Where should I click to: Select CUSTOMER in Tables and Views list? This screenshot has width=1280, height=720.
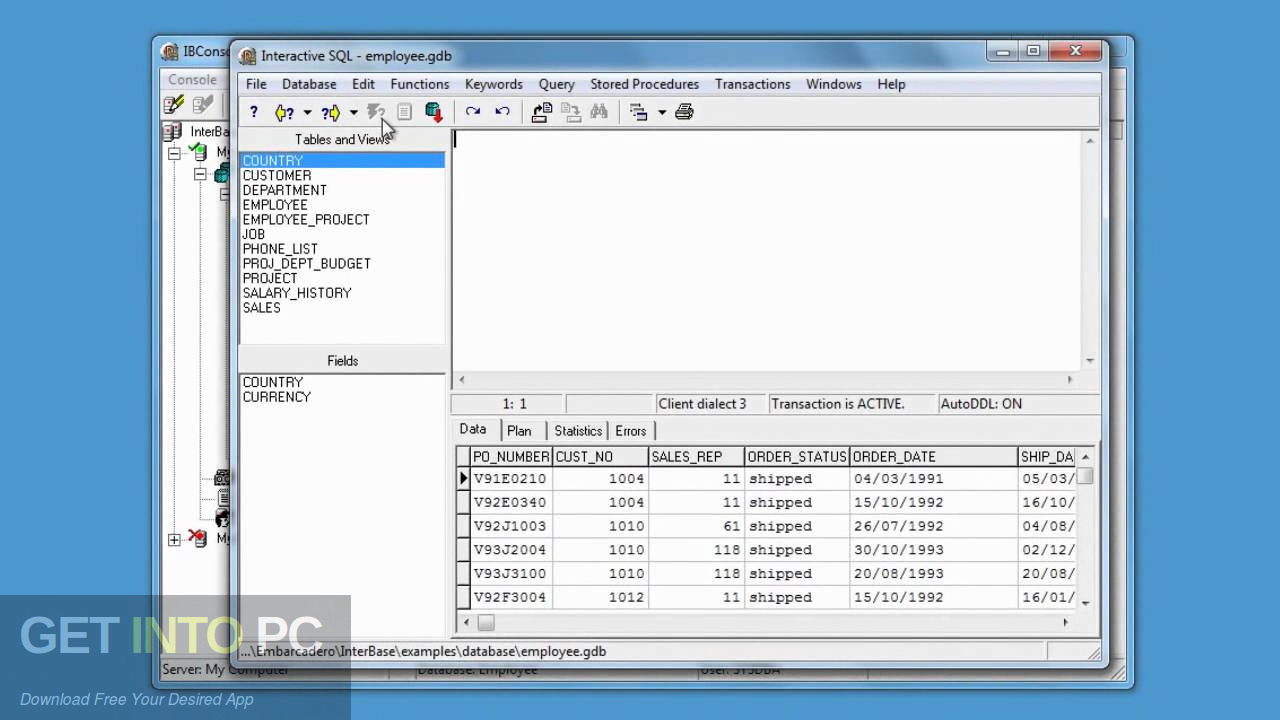pyautogui.click(x=277, y=175)
